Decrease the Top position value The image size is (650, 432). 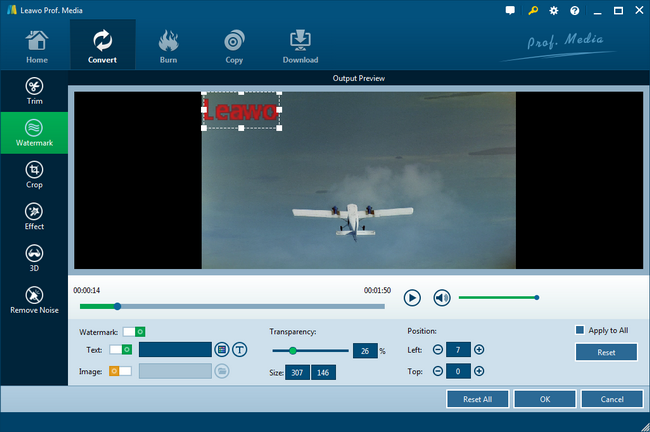[x=437, y=371]
